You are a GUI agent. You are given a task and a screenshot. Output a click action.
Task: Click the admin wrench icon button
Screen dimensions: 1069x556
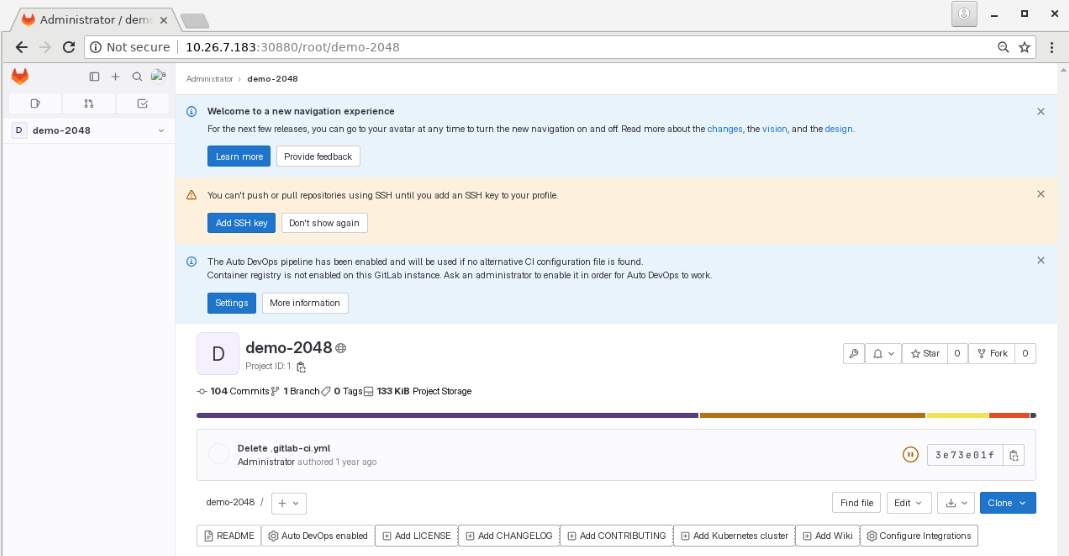click(x=854, y=354)
